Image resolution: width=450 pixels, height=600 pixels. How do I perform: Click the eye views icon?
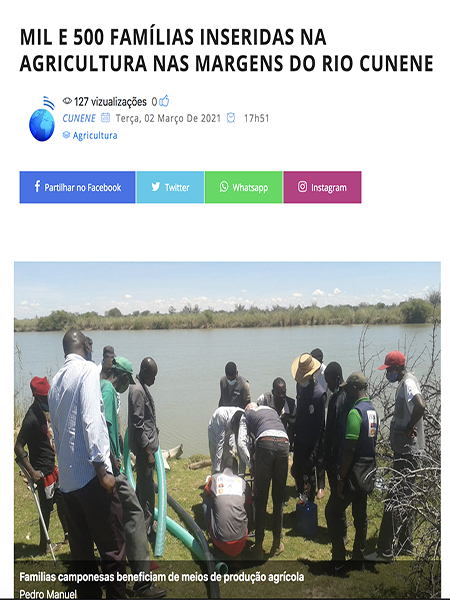[x=67, y=101]
